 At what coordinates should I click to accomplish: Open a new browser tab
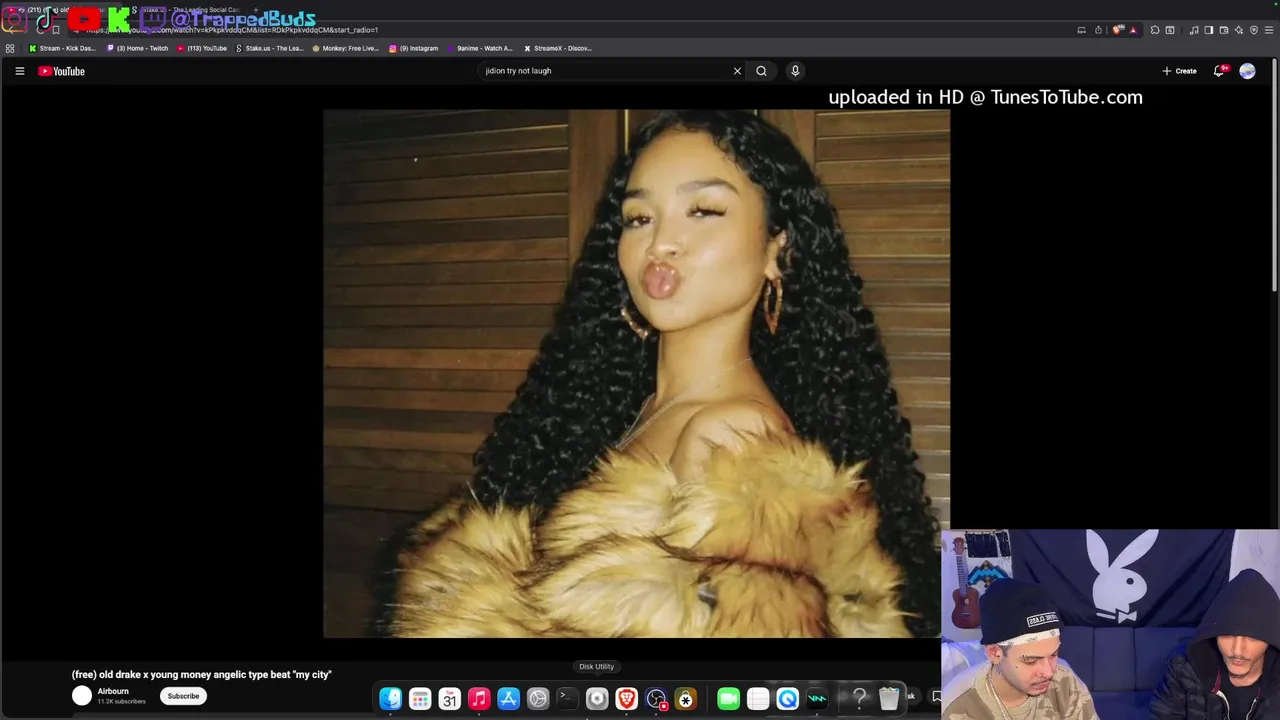tap(256, 10)
